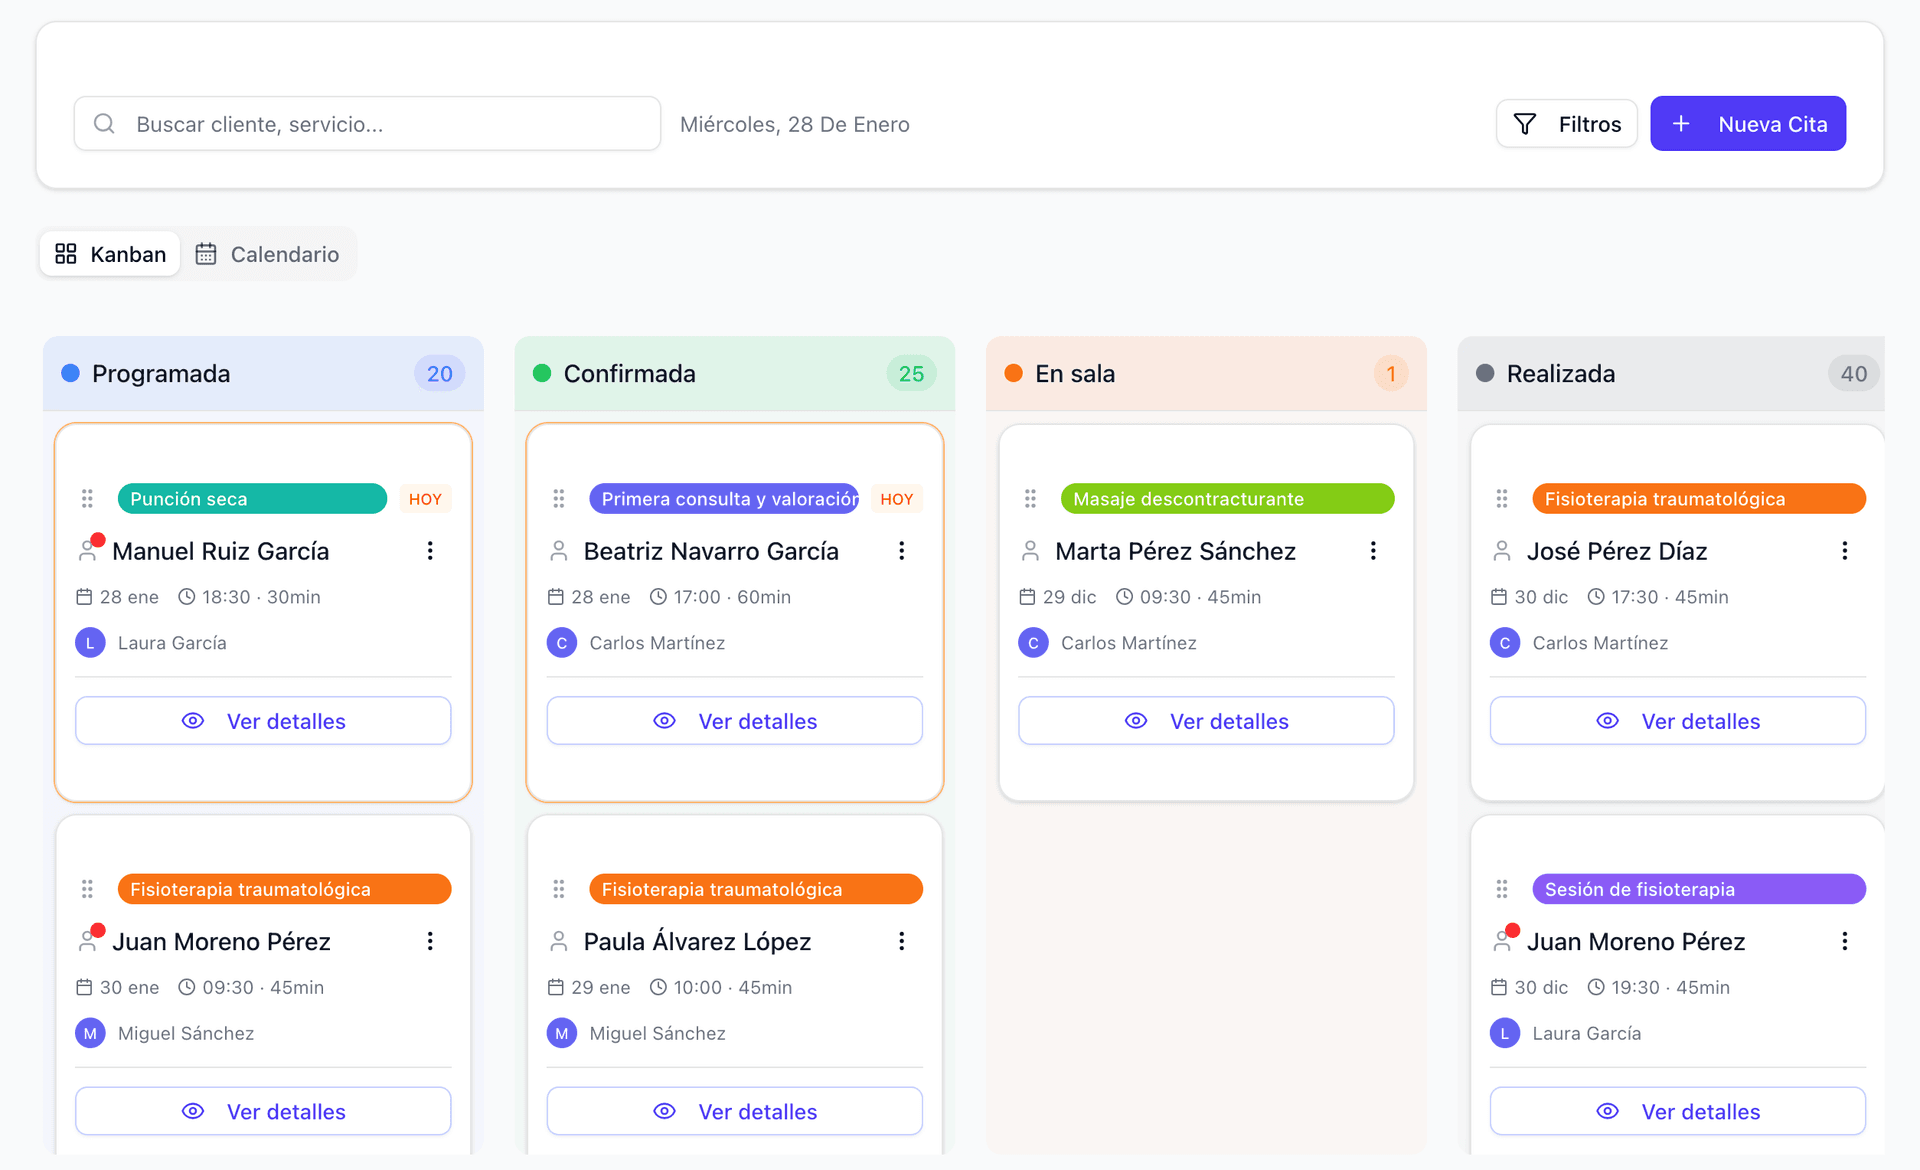Toggle the eye icon on Marta Pérez Sánchez's details
Screen dimensions: 1920x1170
pos(1136,720)
